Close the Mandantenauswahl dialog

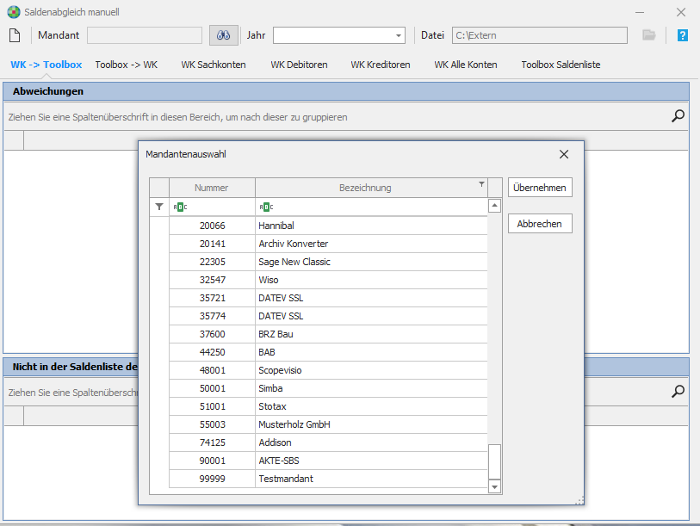pos(564,154)
